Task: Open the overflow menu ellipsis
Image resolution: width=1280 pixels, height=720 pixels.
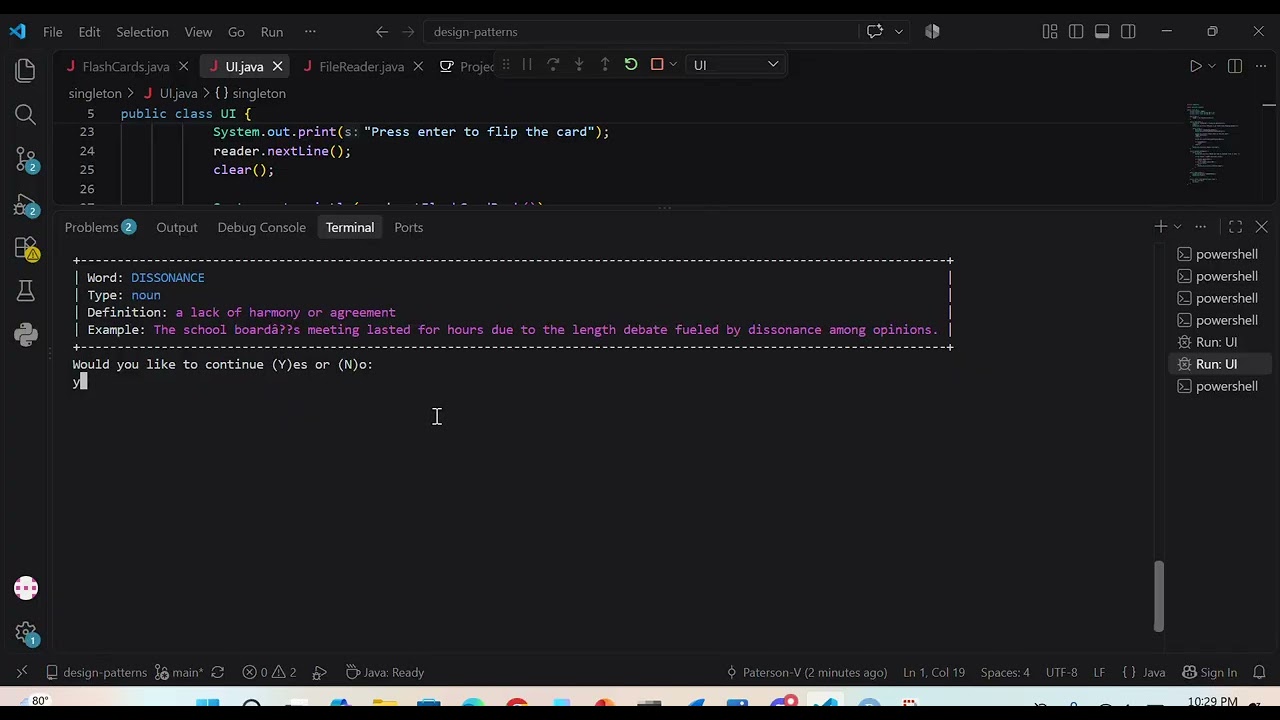Action: coord(310,32)
